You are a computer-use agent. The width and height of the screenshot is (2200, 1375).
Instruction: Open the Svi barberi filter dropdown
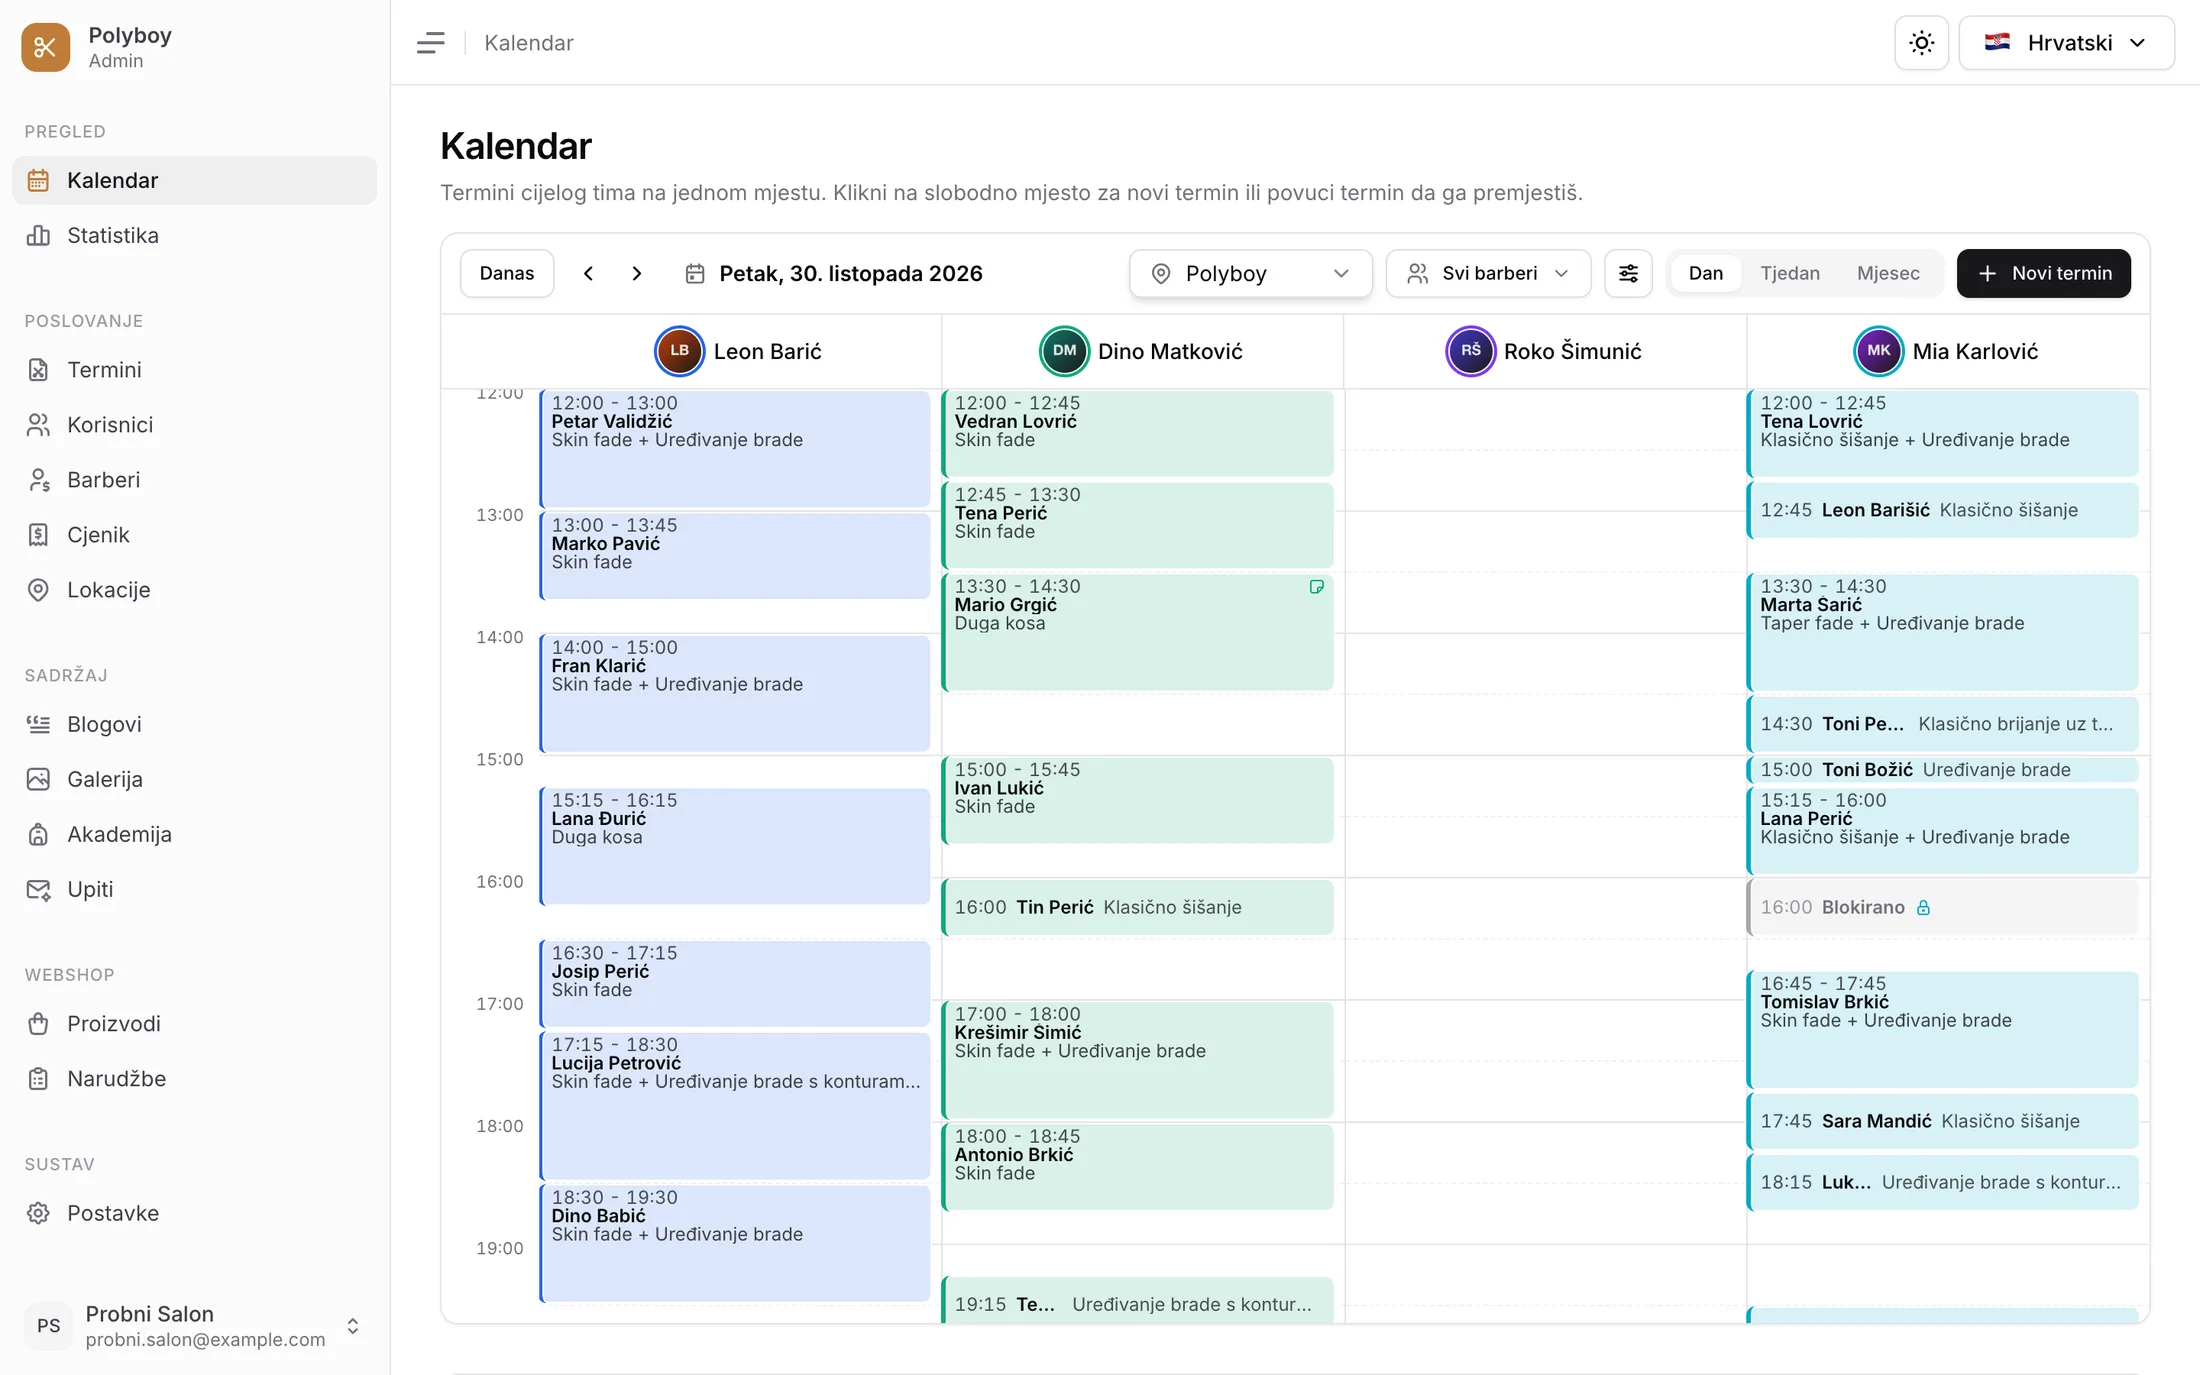click(x=1488, y=273)
